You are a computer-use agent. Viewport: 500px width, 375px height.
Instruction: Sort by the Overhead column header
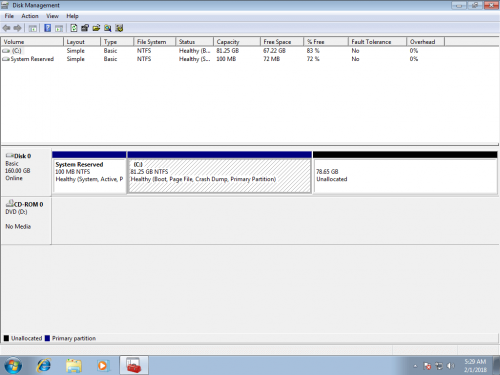(x=426, y=42)
